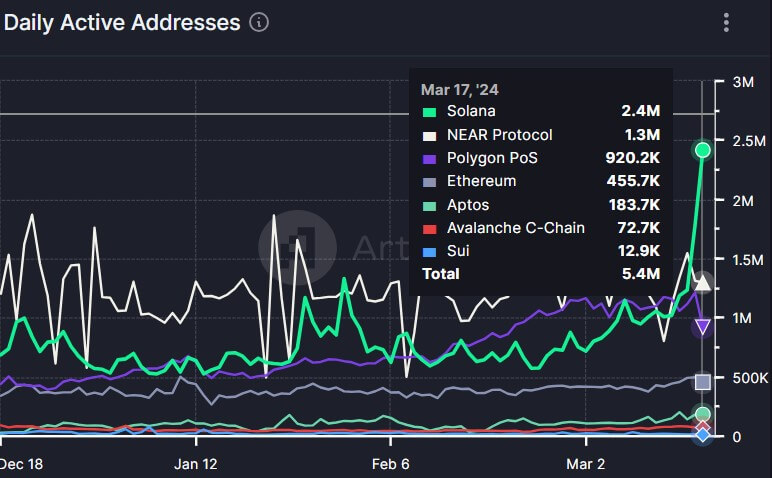Image resolution: width=772 pixels, height=478 pixels.
Task: Click the Solana green color swatch in tooltip
Action: (x=430, y=112)
